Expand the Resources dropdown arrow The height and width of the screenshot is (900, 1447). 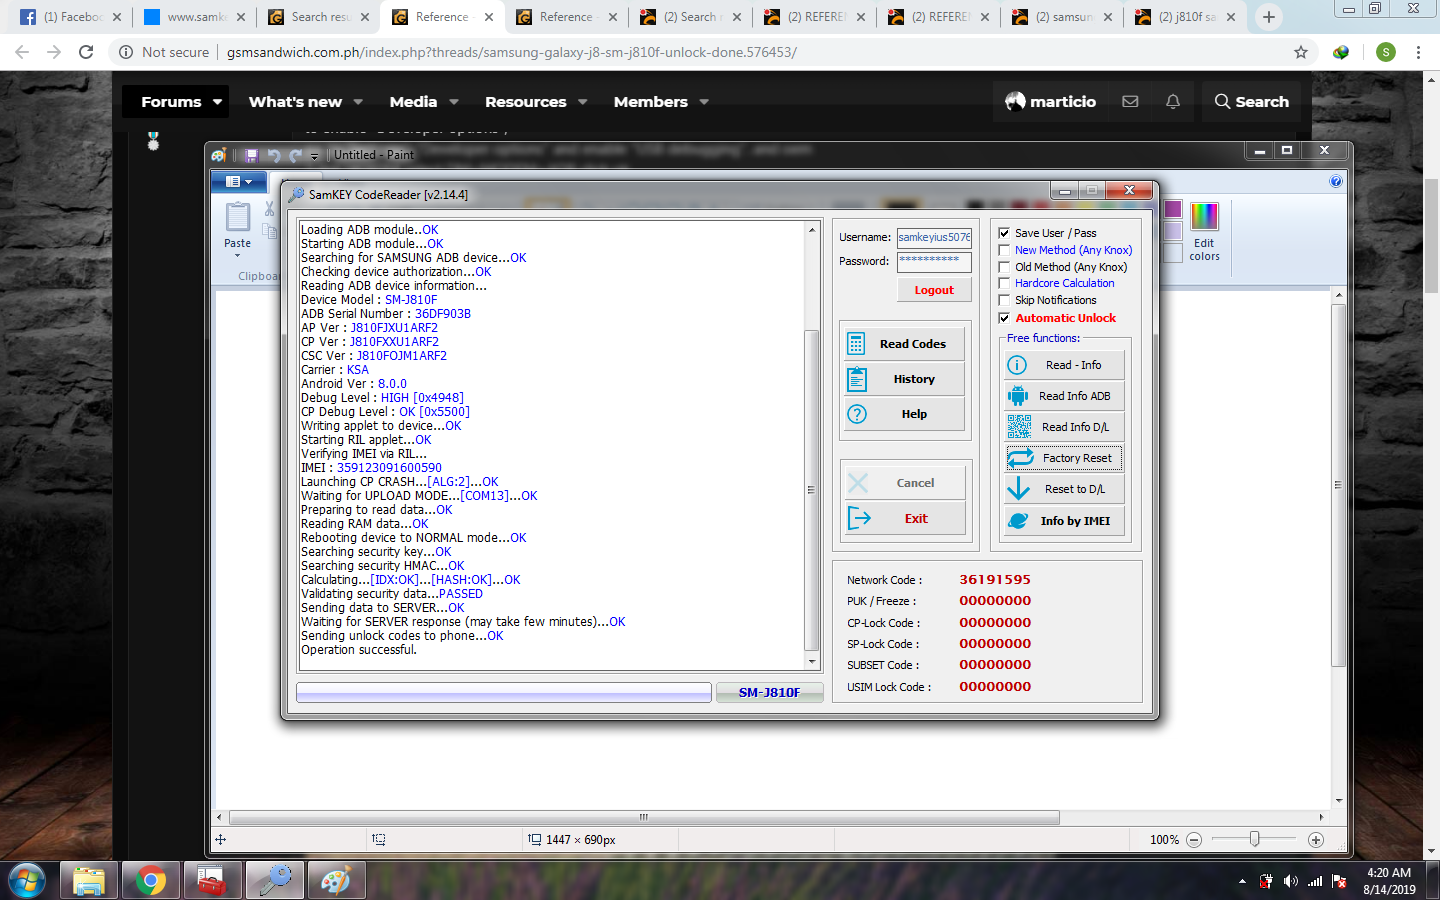click(x=583, y=102)
